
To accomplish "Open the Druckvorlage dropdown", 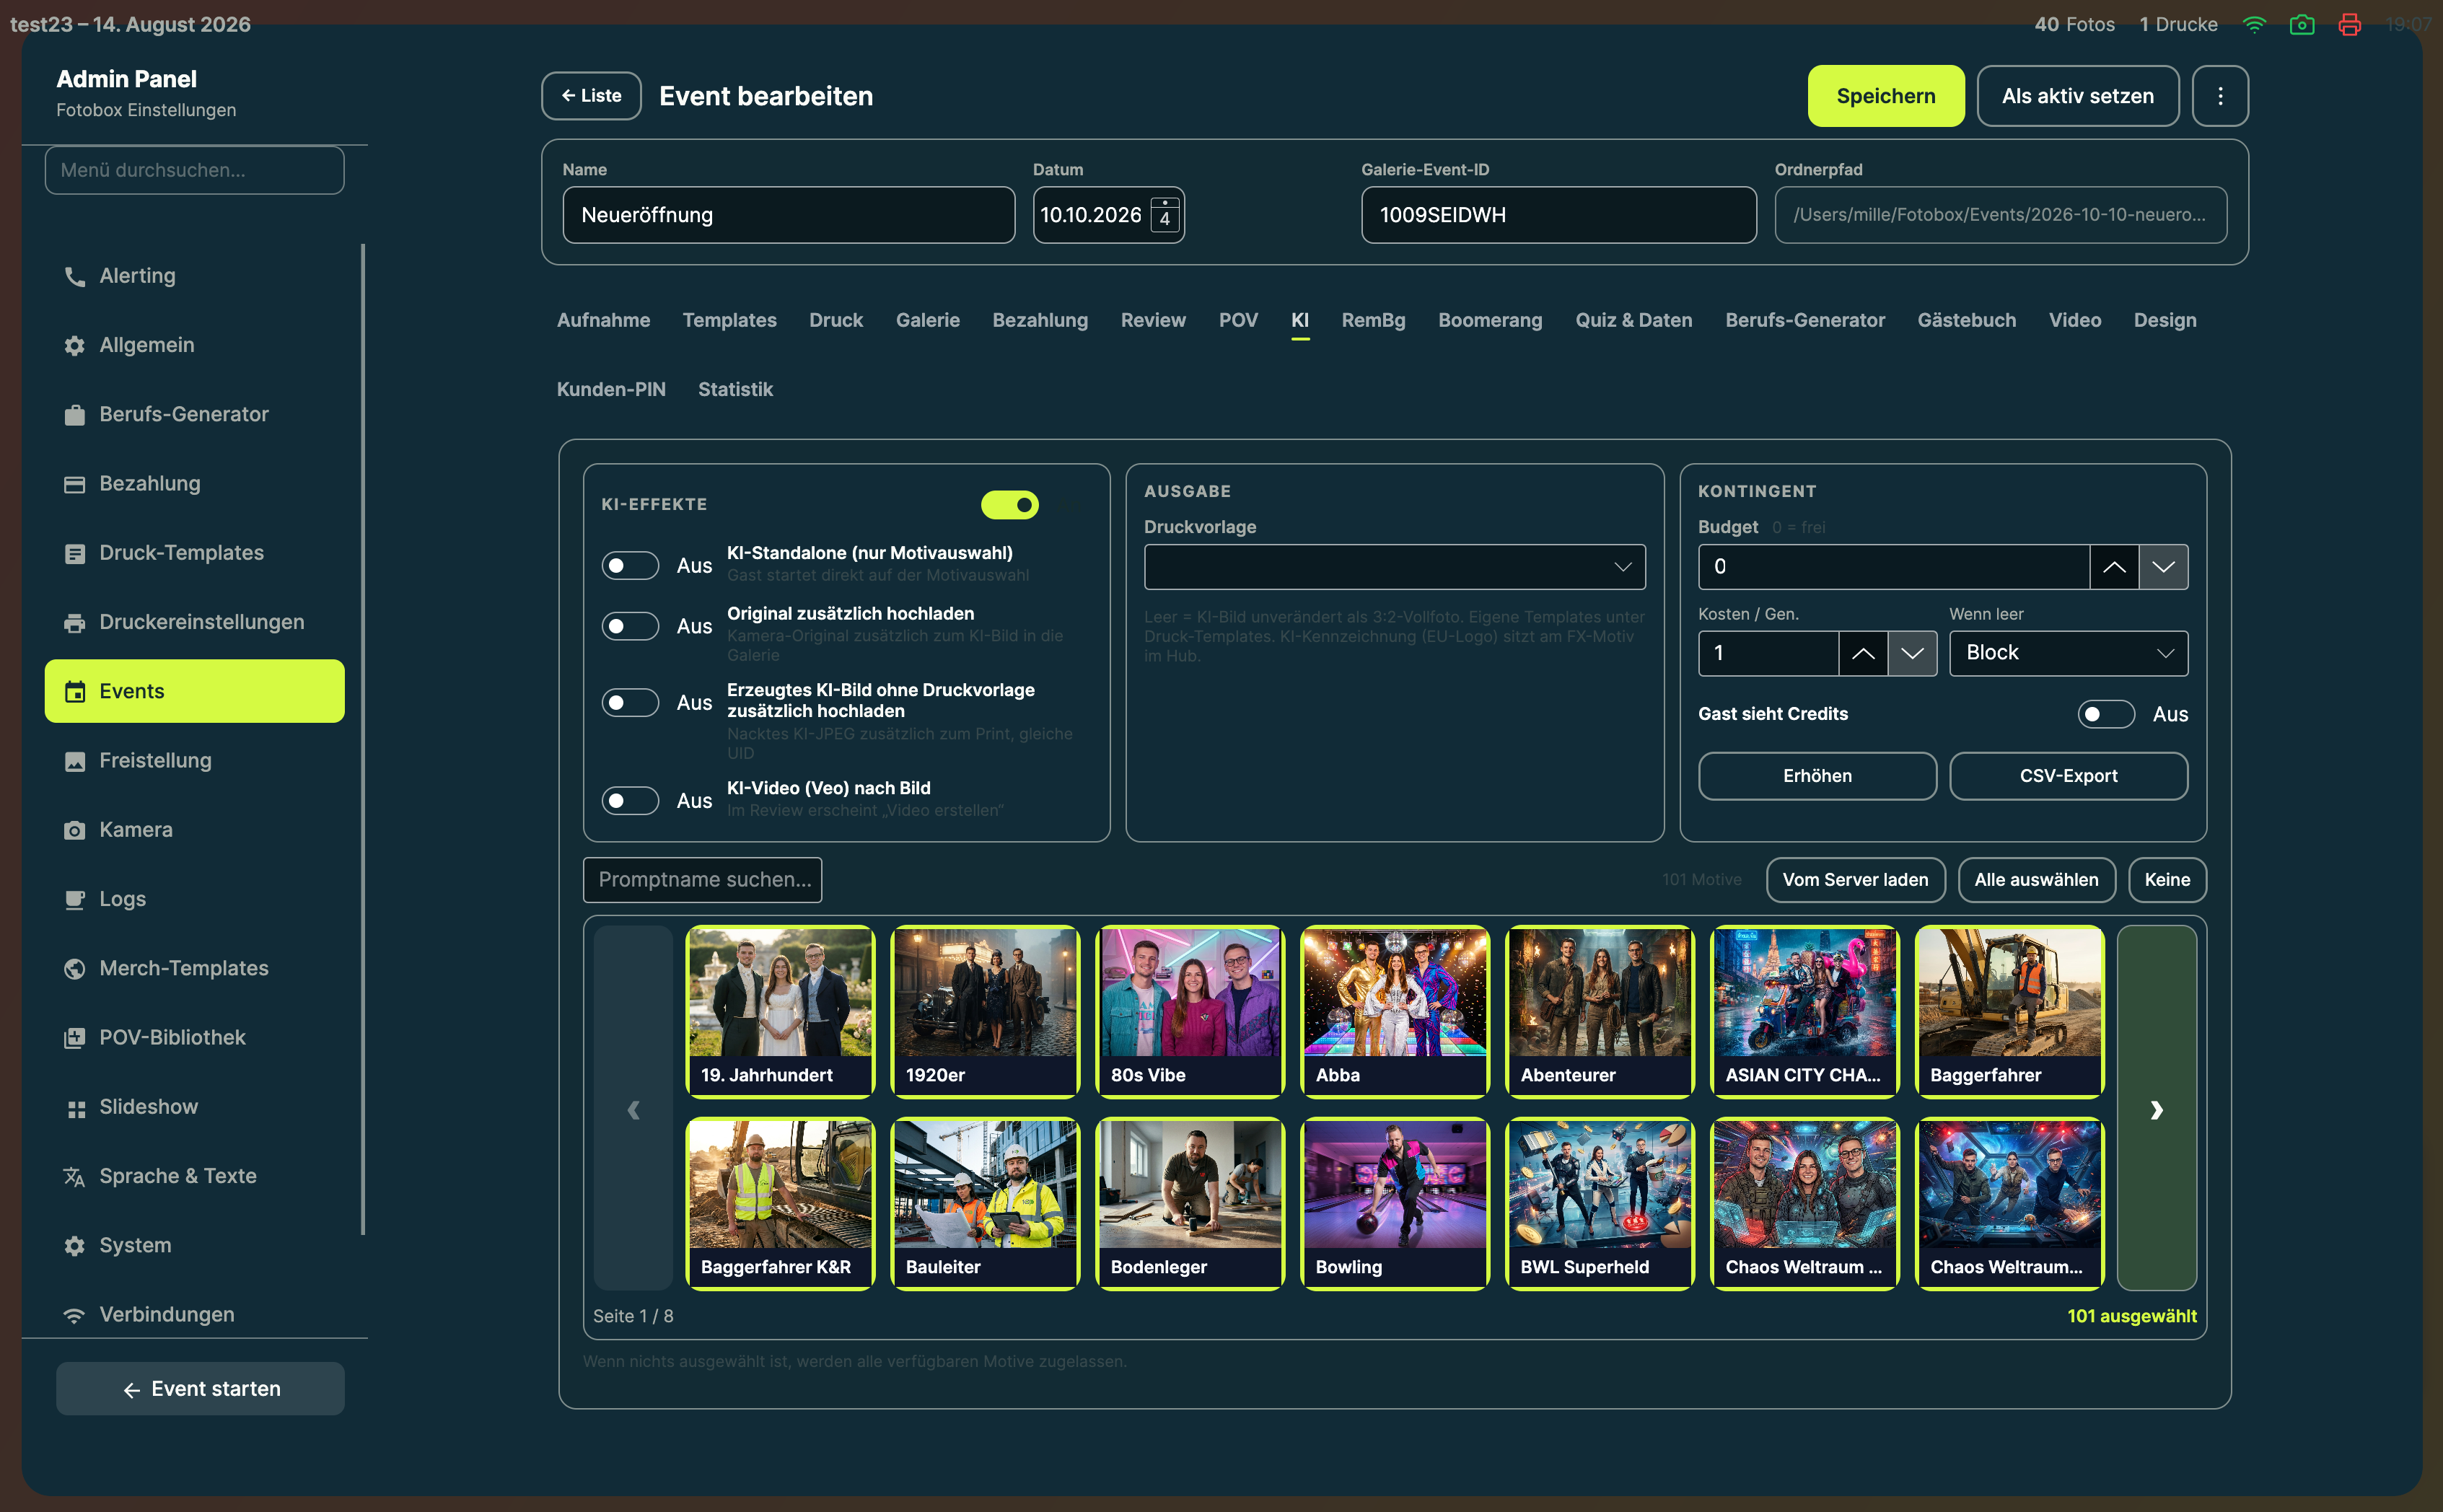I will [1395, 567].
